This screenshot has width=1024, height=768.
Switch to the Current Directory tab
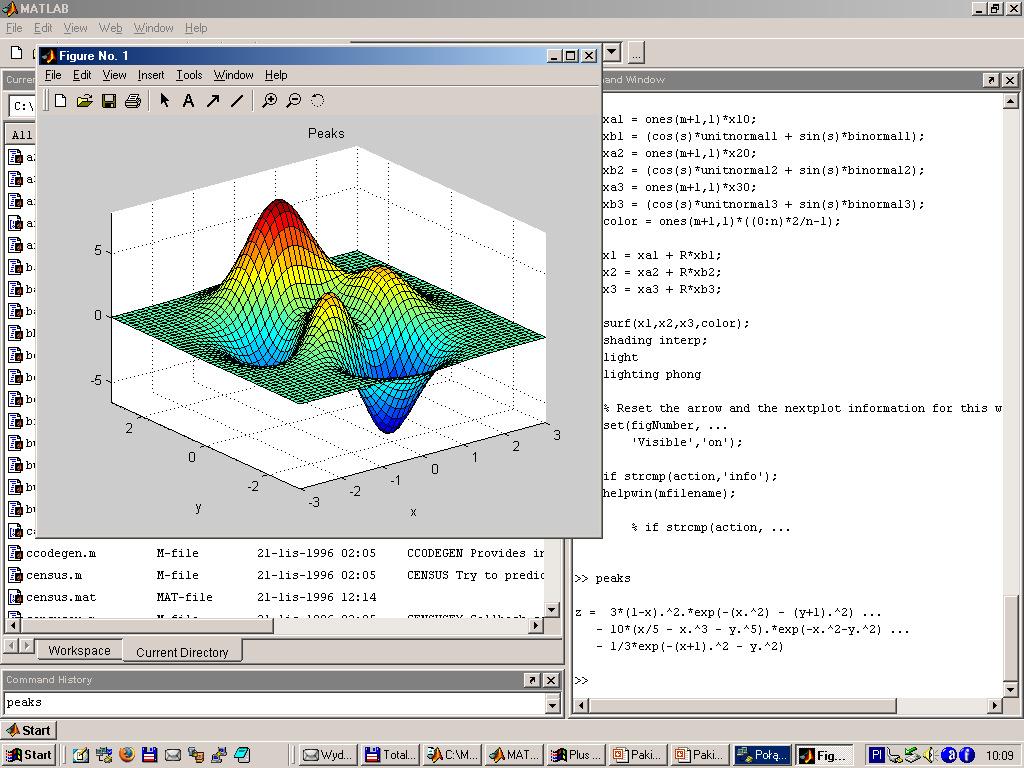(182, 652)
